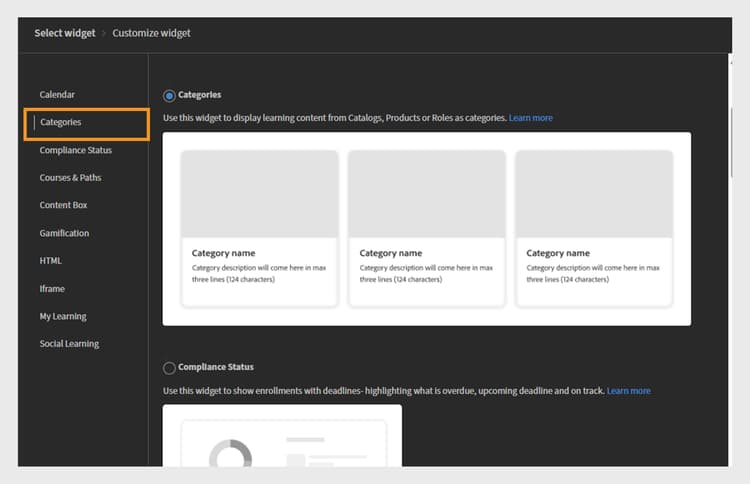The height and width of the screenshot is (484, 750).
Task: Click the vertical scrollbar on the right
Action: pyautogui.click(x=731, y=143)
